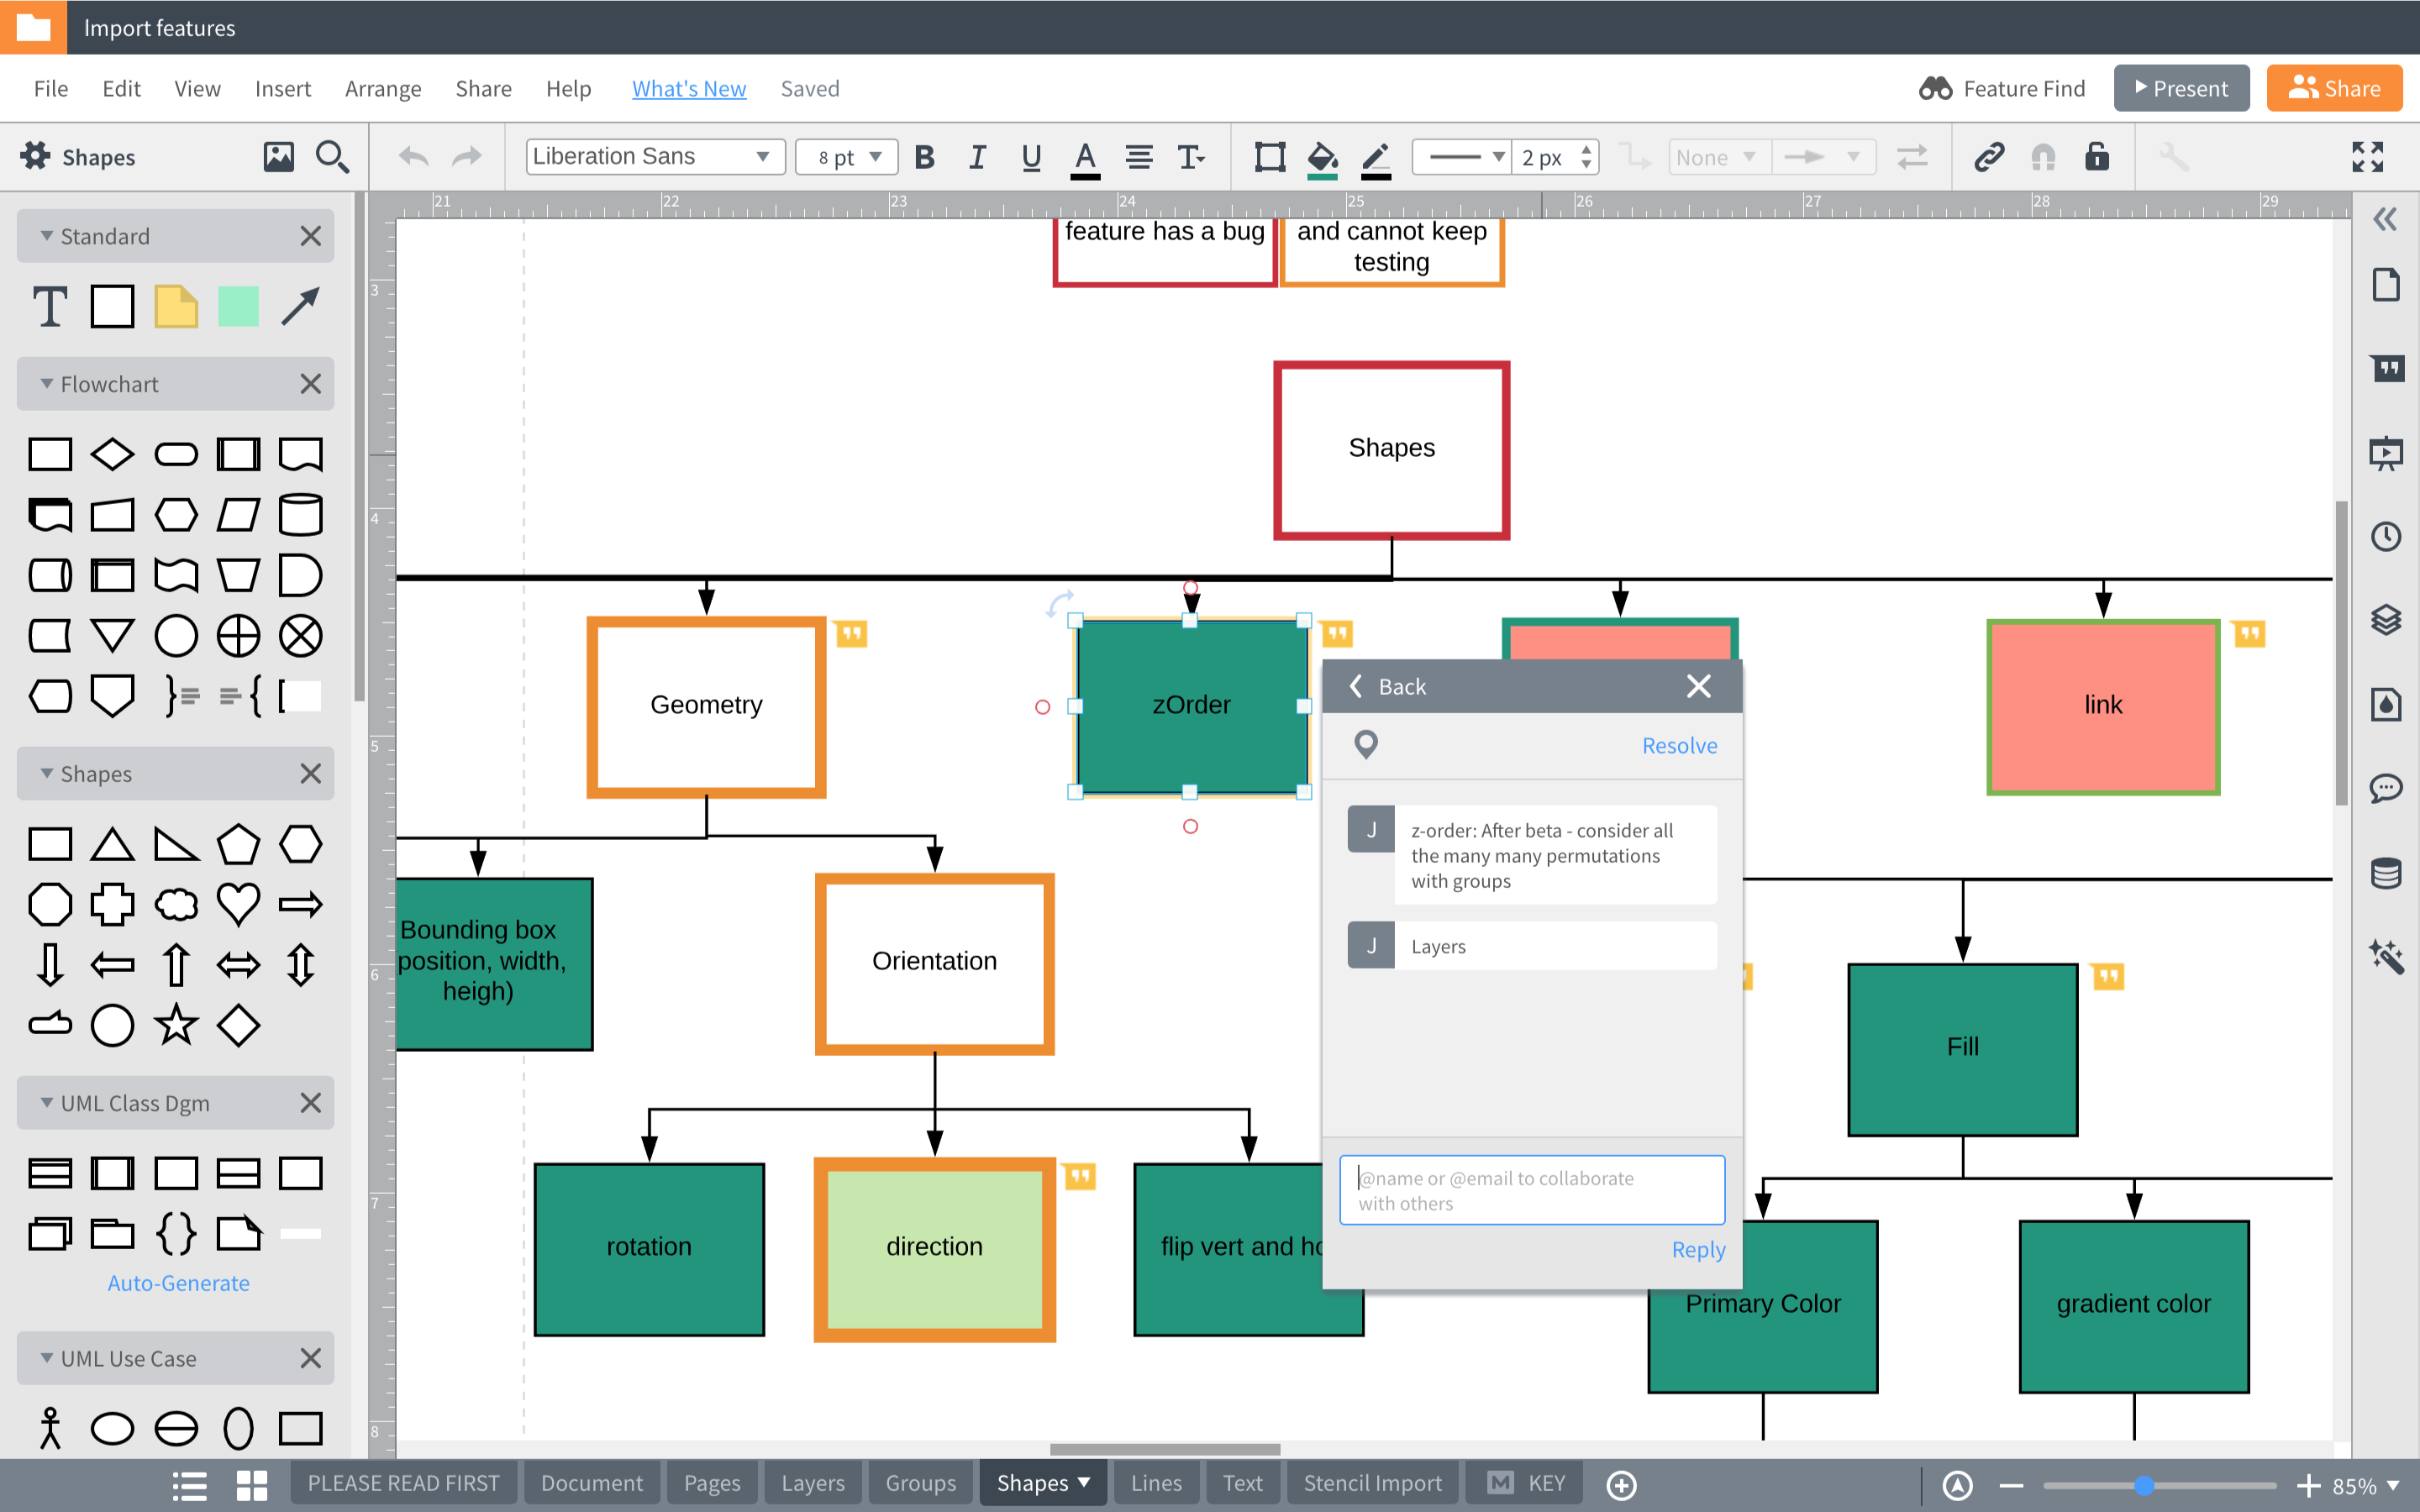Screen dimensions: 2420x1512
Task: Toggle italic text formatting
Action: click(x=978, y=157)
